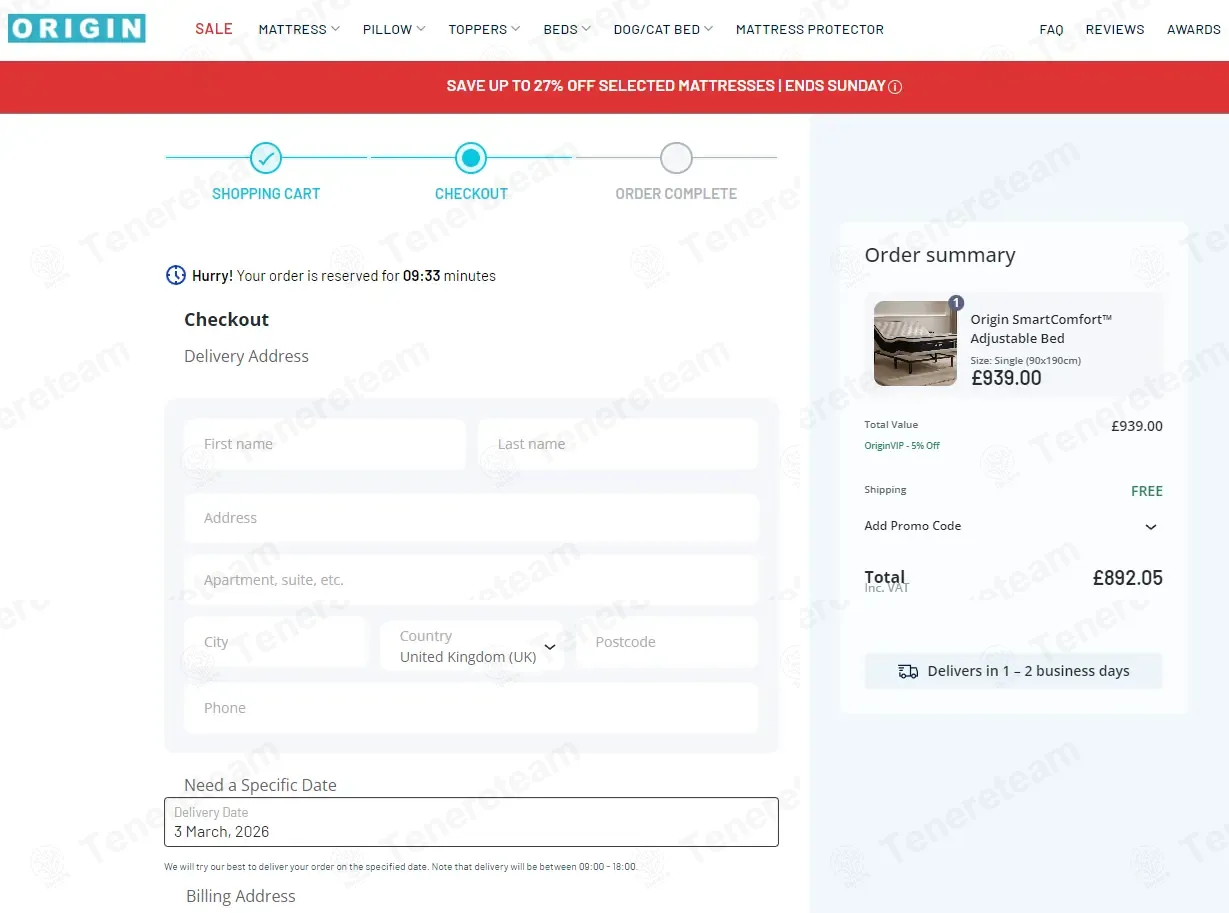The width and height of the screenshot is (1229, 913).
Task: Click the adjustable bed product thumbnail
Action: point(915,343)
